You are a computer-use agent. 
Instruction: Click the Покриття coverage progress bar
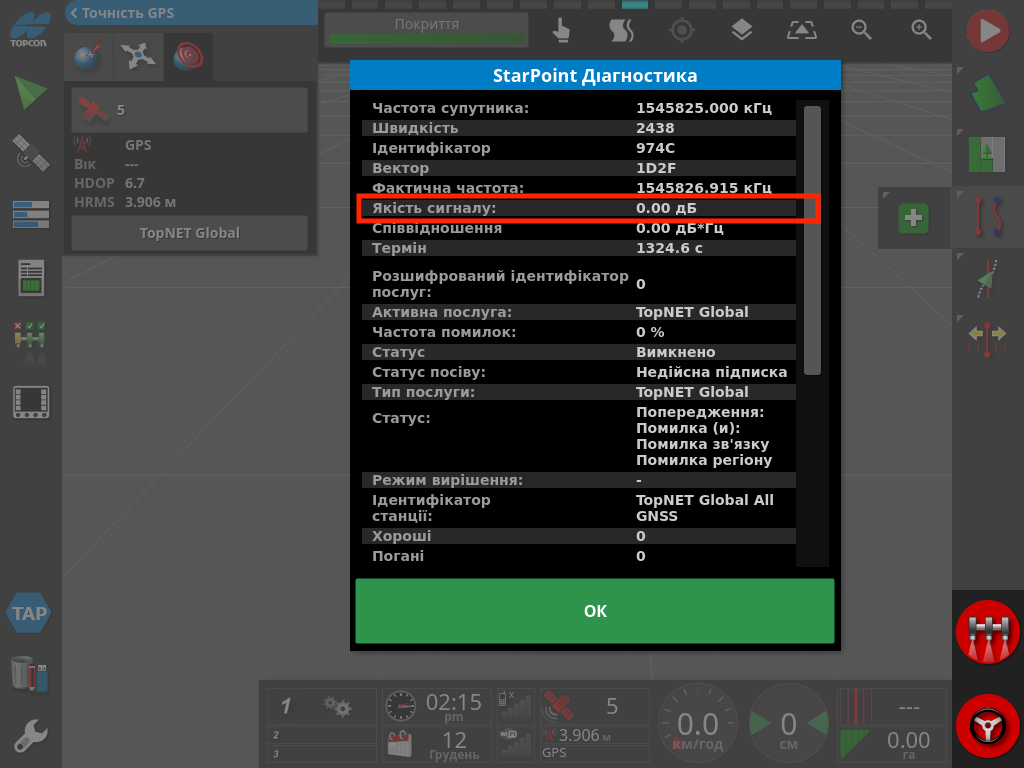(x=427, y=30)
